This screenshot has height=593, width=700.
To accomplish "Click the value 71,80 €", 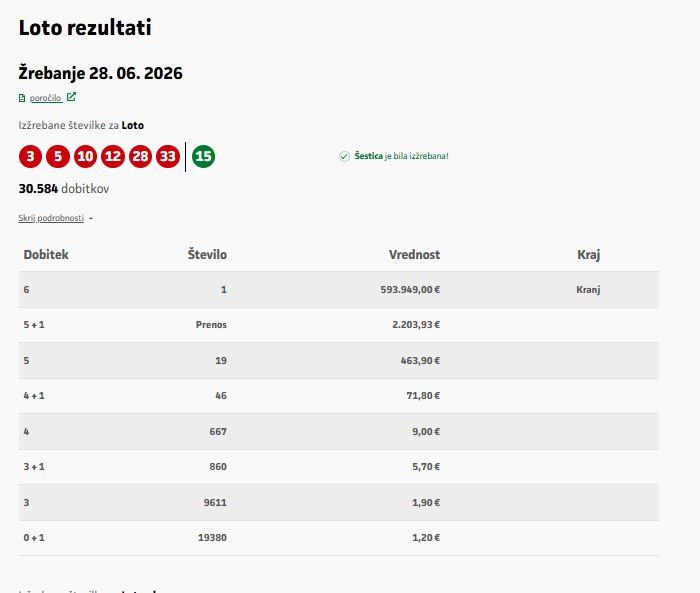I will 423,396.
